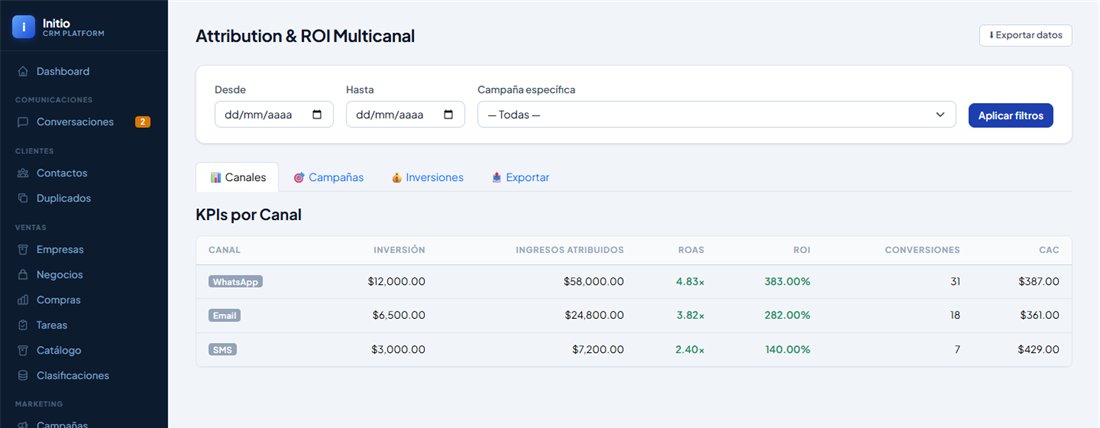1100x428 pixels.
Task: Click the CAC column header
Action: 1049,250
